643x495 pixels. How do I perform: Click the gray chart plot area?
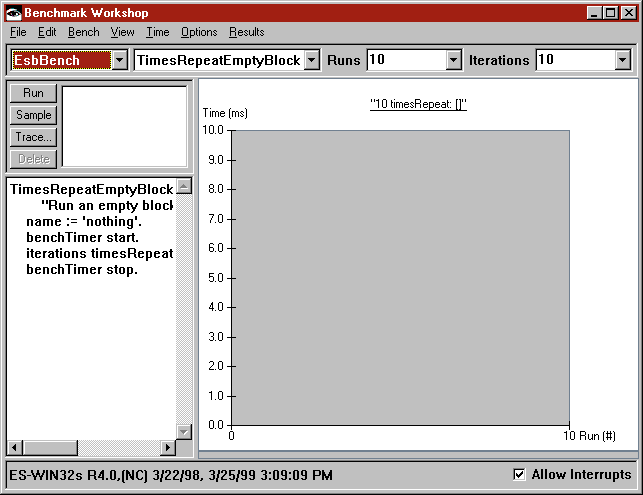400,277
